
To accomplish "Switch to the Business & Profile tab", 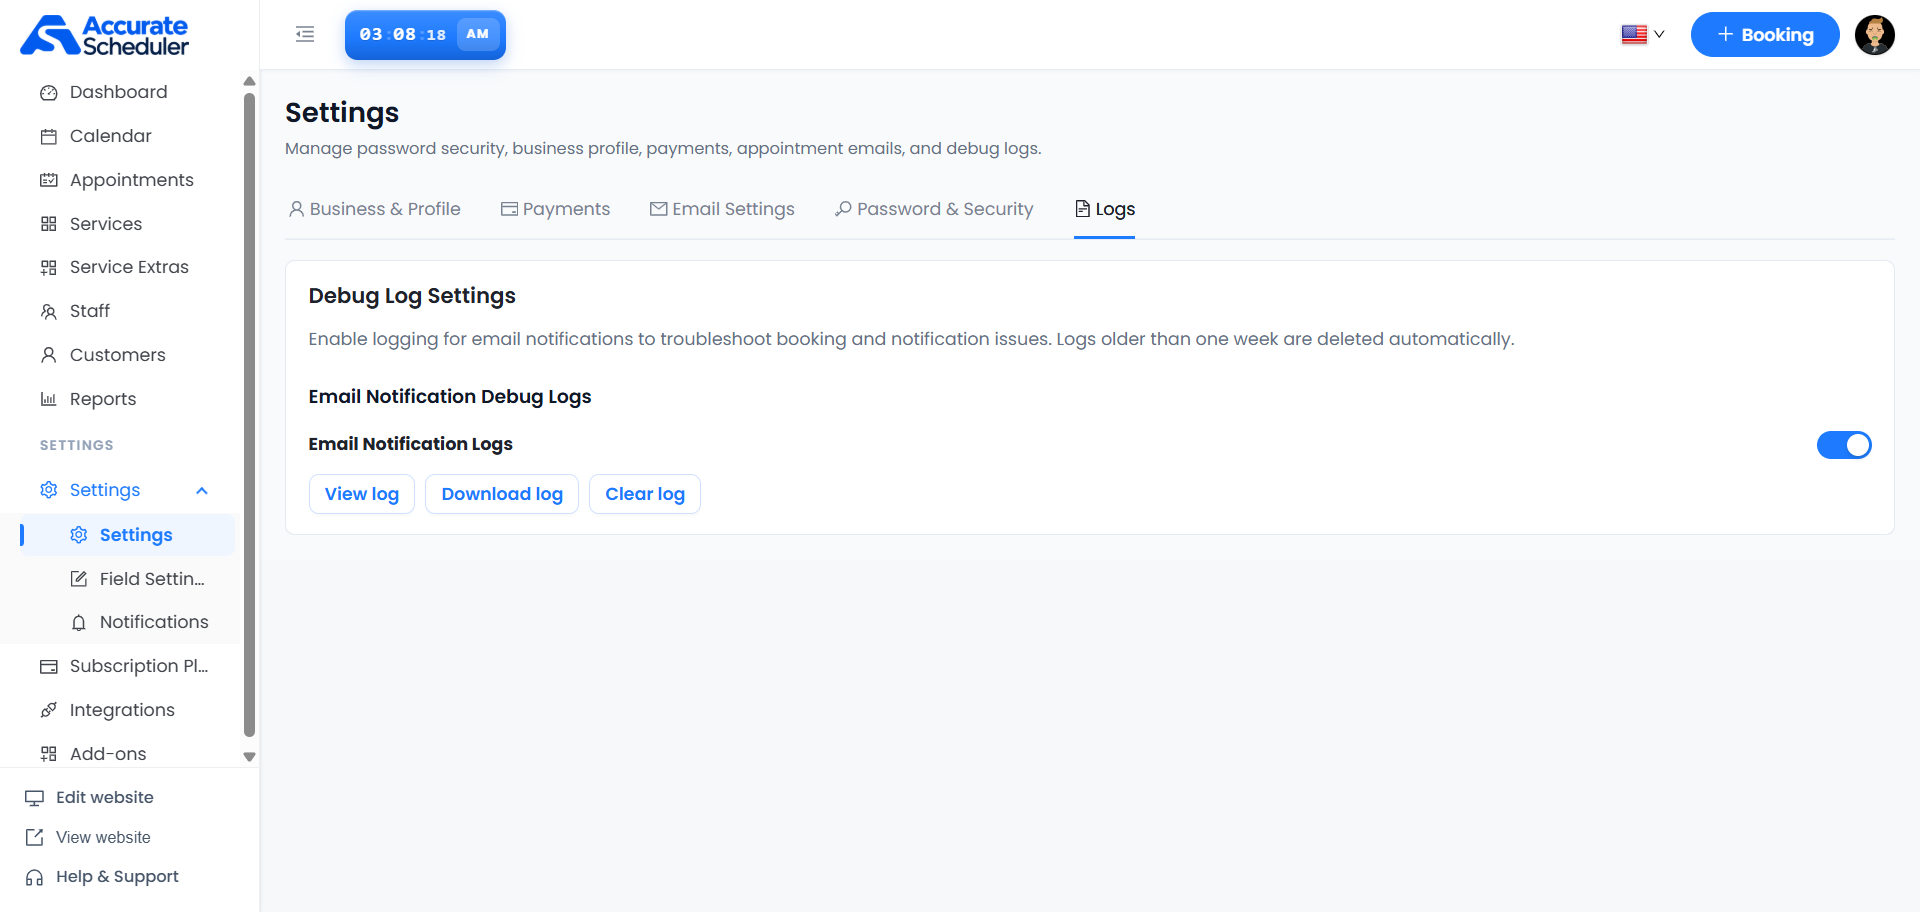I will tap(374, 209).
